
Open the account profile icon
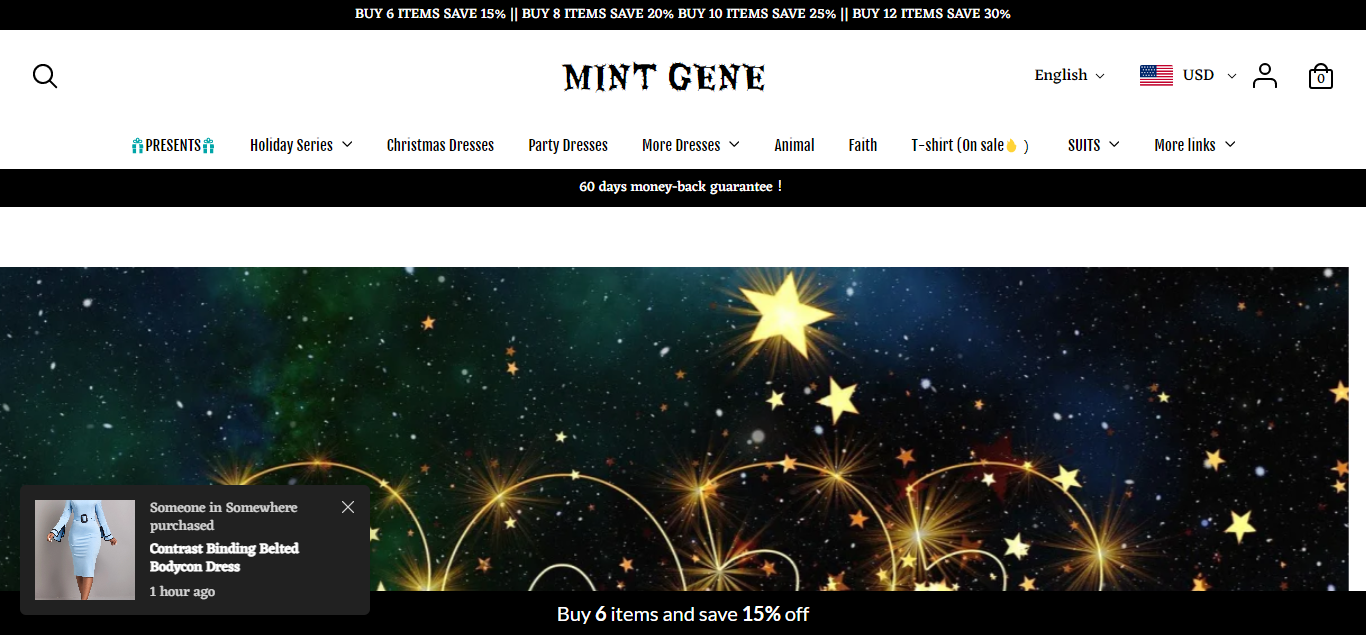(x=1265, y=76)
